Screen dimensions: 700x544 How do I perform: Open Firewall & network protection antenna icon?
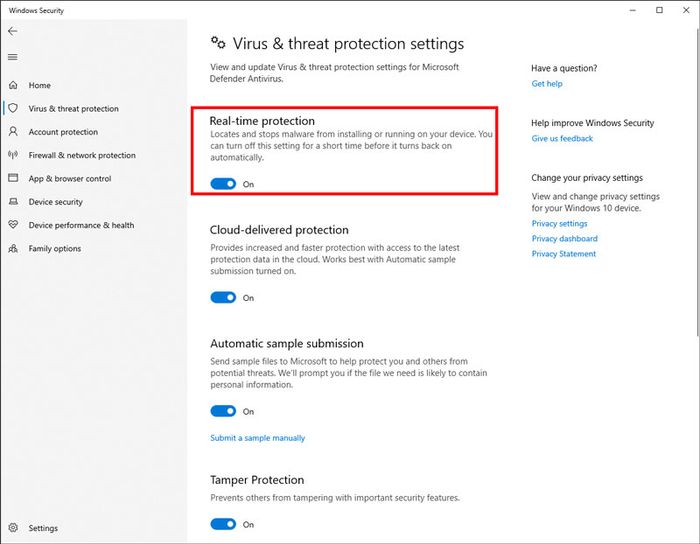click(x=13, y=155)
